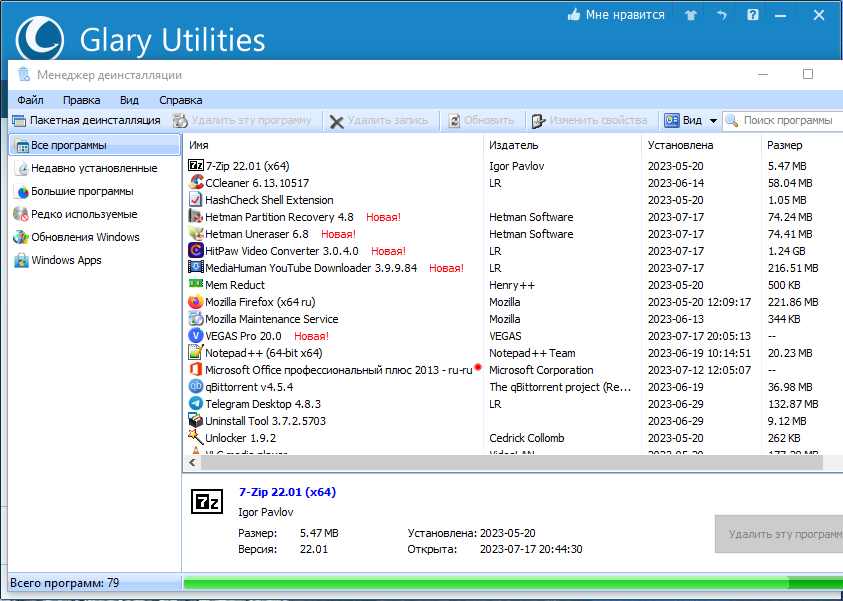Click the Поиск программы search field
The width and height of the screenshot is (843, 601).
pyautogui.click(x=787, y=120)
